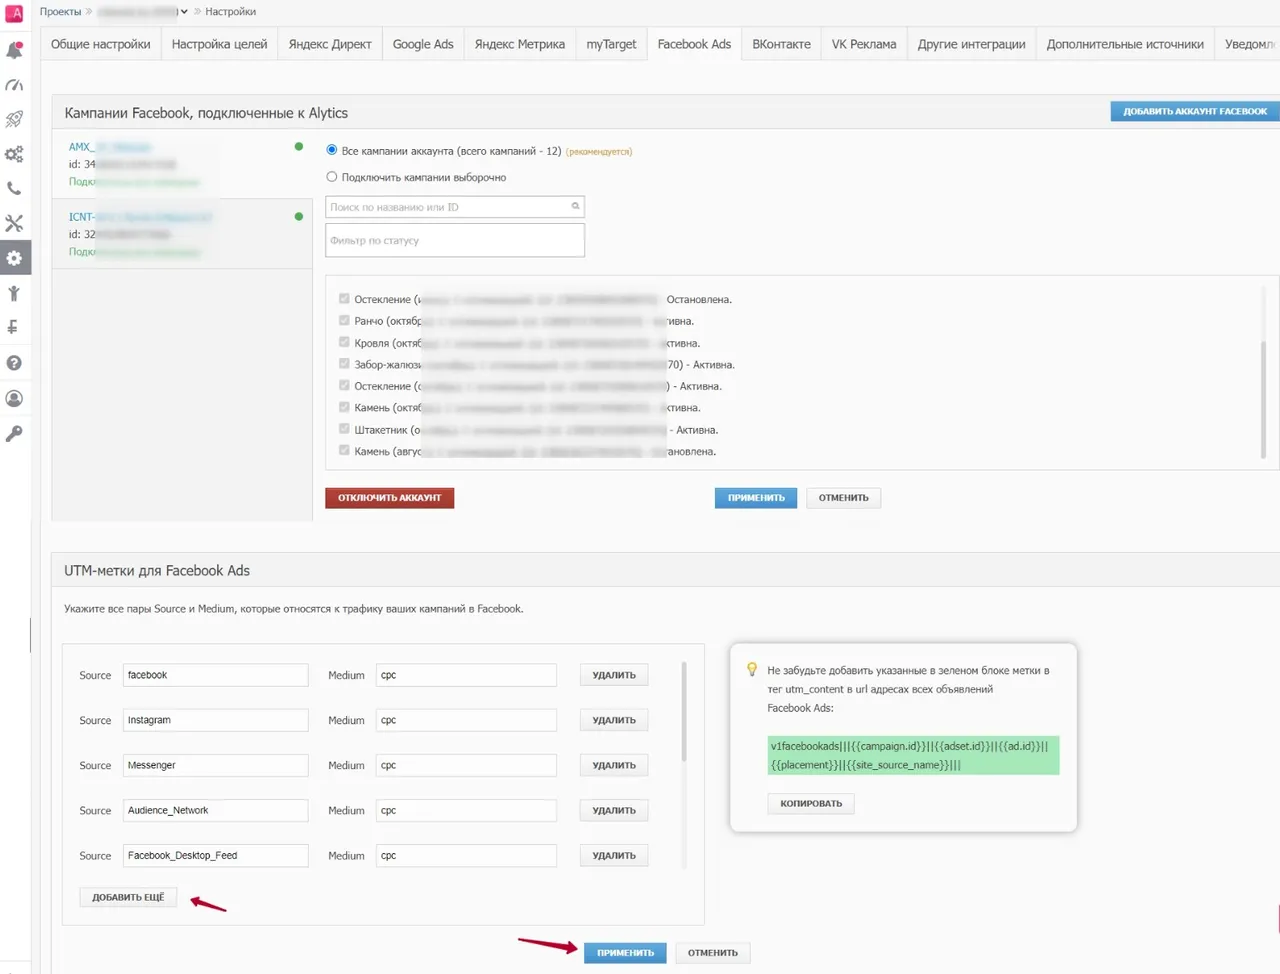Switch to the 'Яндекс Метрика' tab

click(520, 44)
